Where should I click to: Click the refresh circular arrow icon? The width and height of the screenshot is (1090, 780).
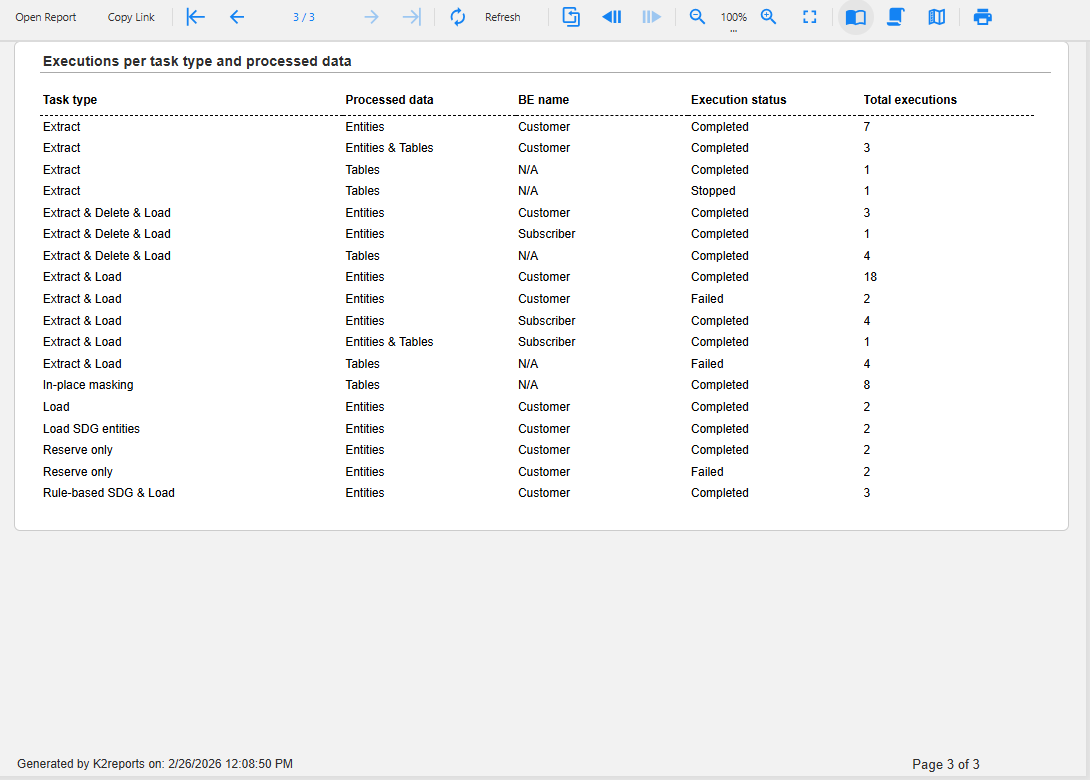tap(458, 17)
